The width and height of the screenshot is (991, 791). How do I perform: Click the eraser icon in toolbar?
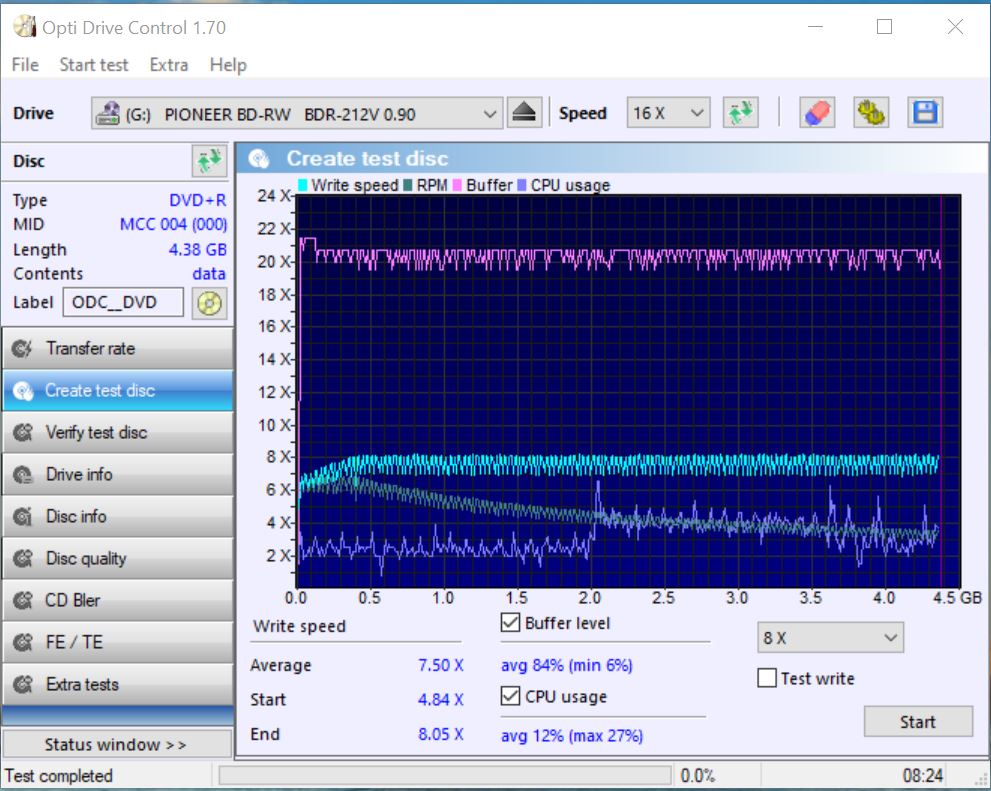[x=817, y=113]
